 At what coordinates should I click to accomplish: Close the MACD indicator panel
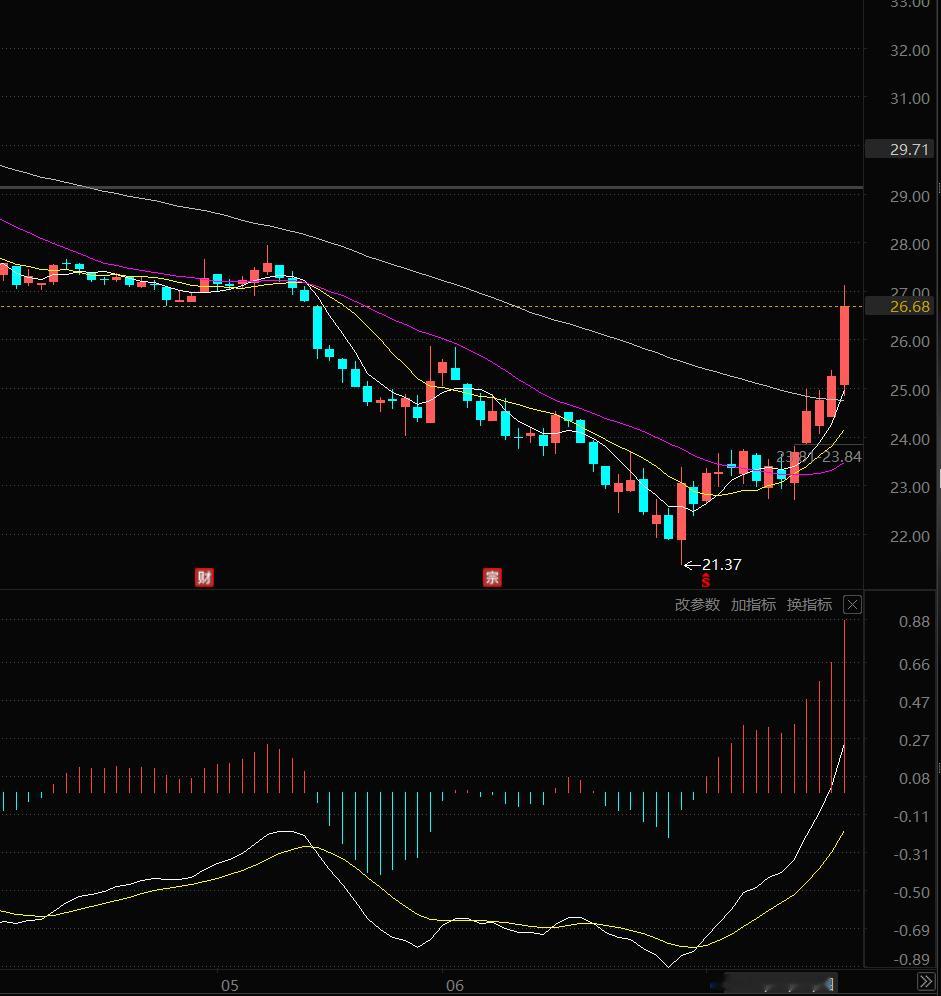[x=852, y=604]
